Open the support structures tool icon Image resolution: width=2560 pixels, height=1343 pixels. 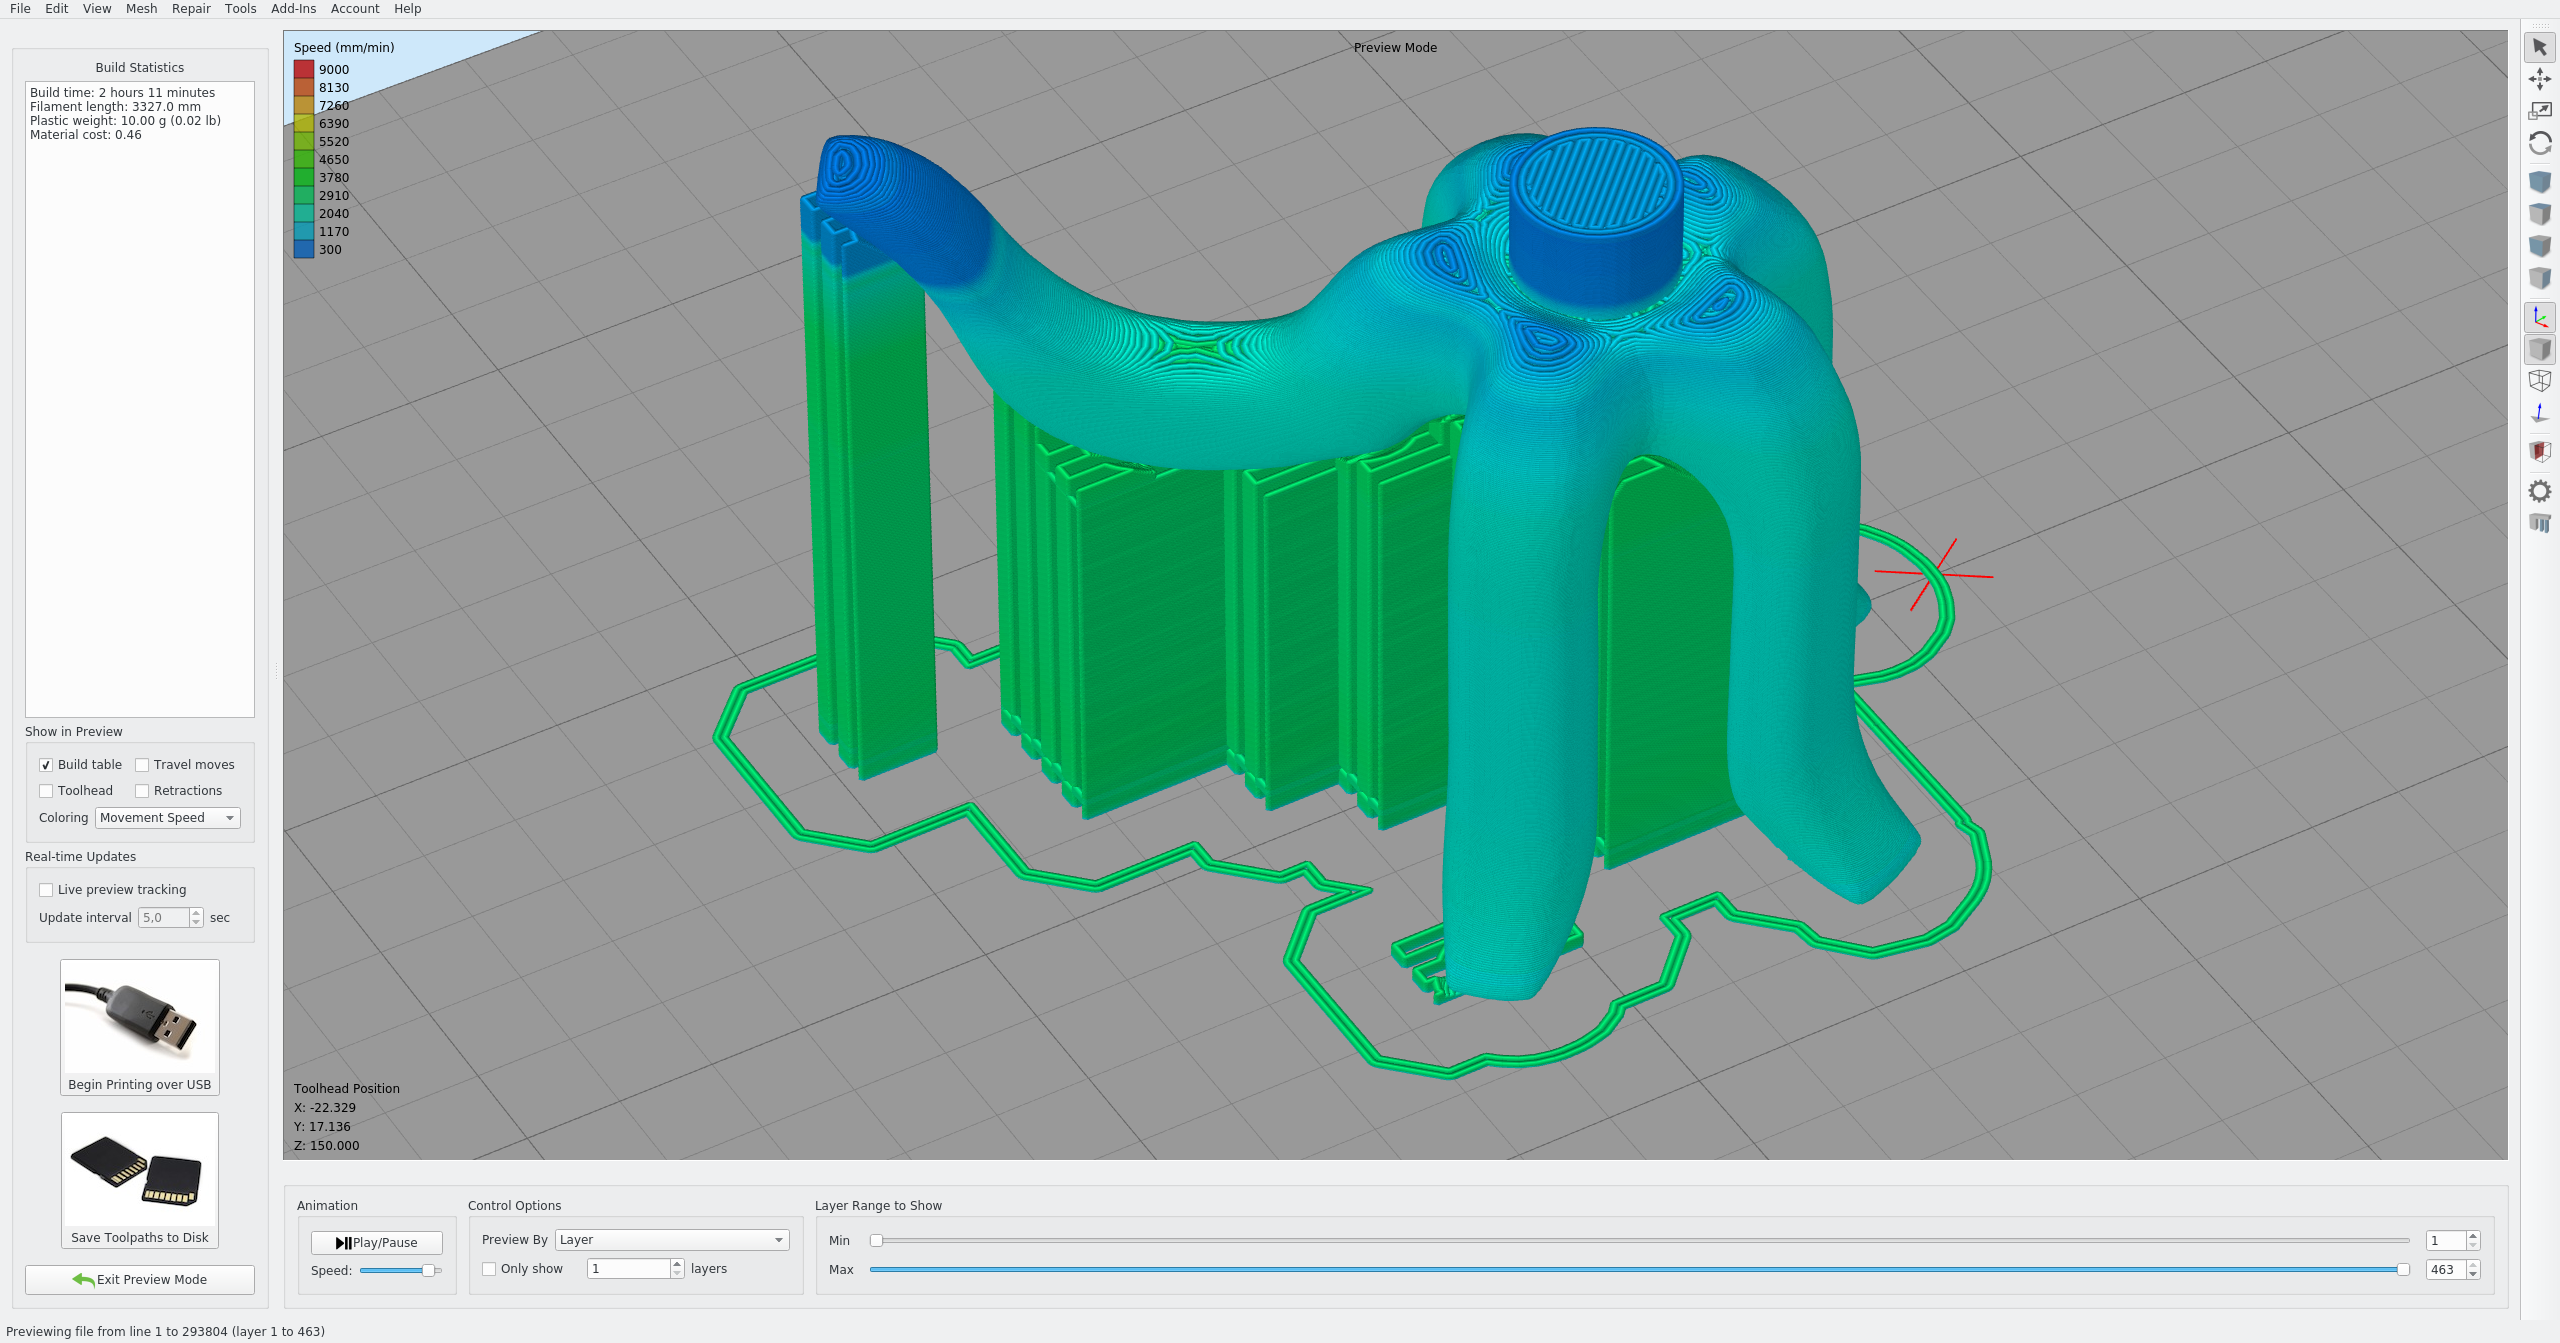click(2539, 522)
